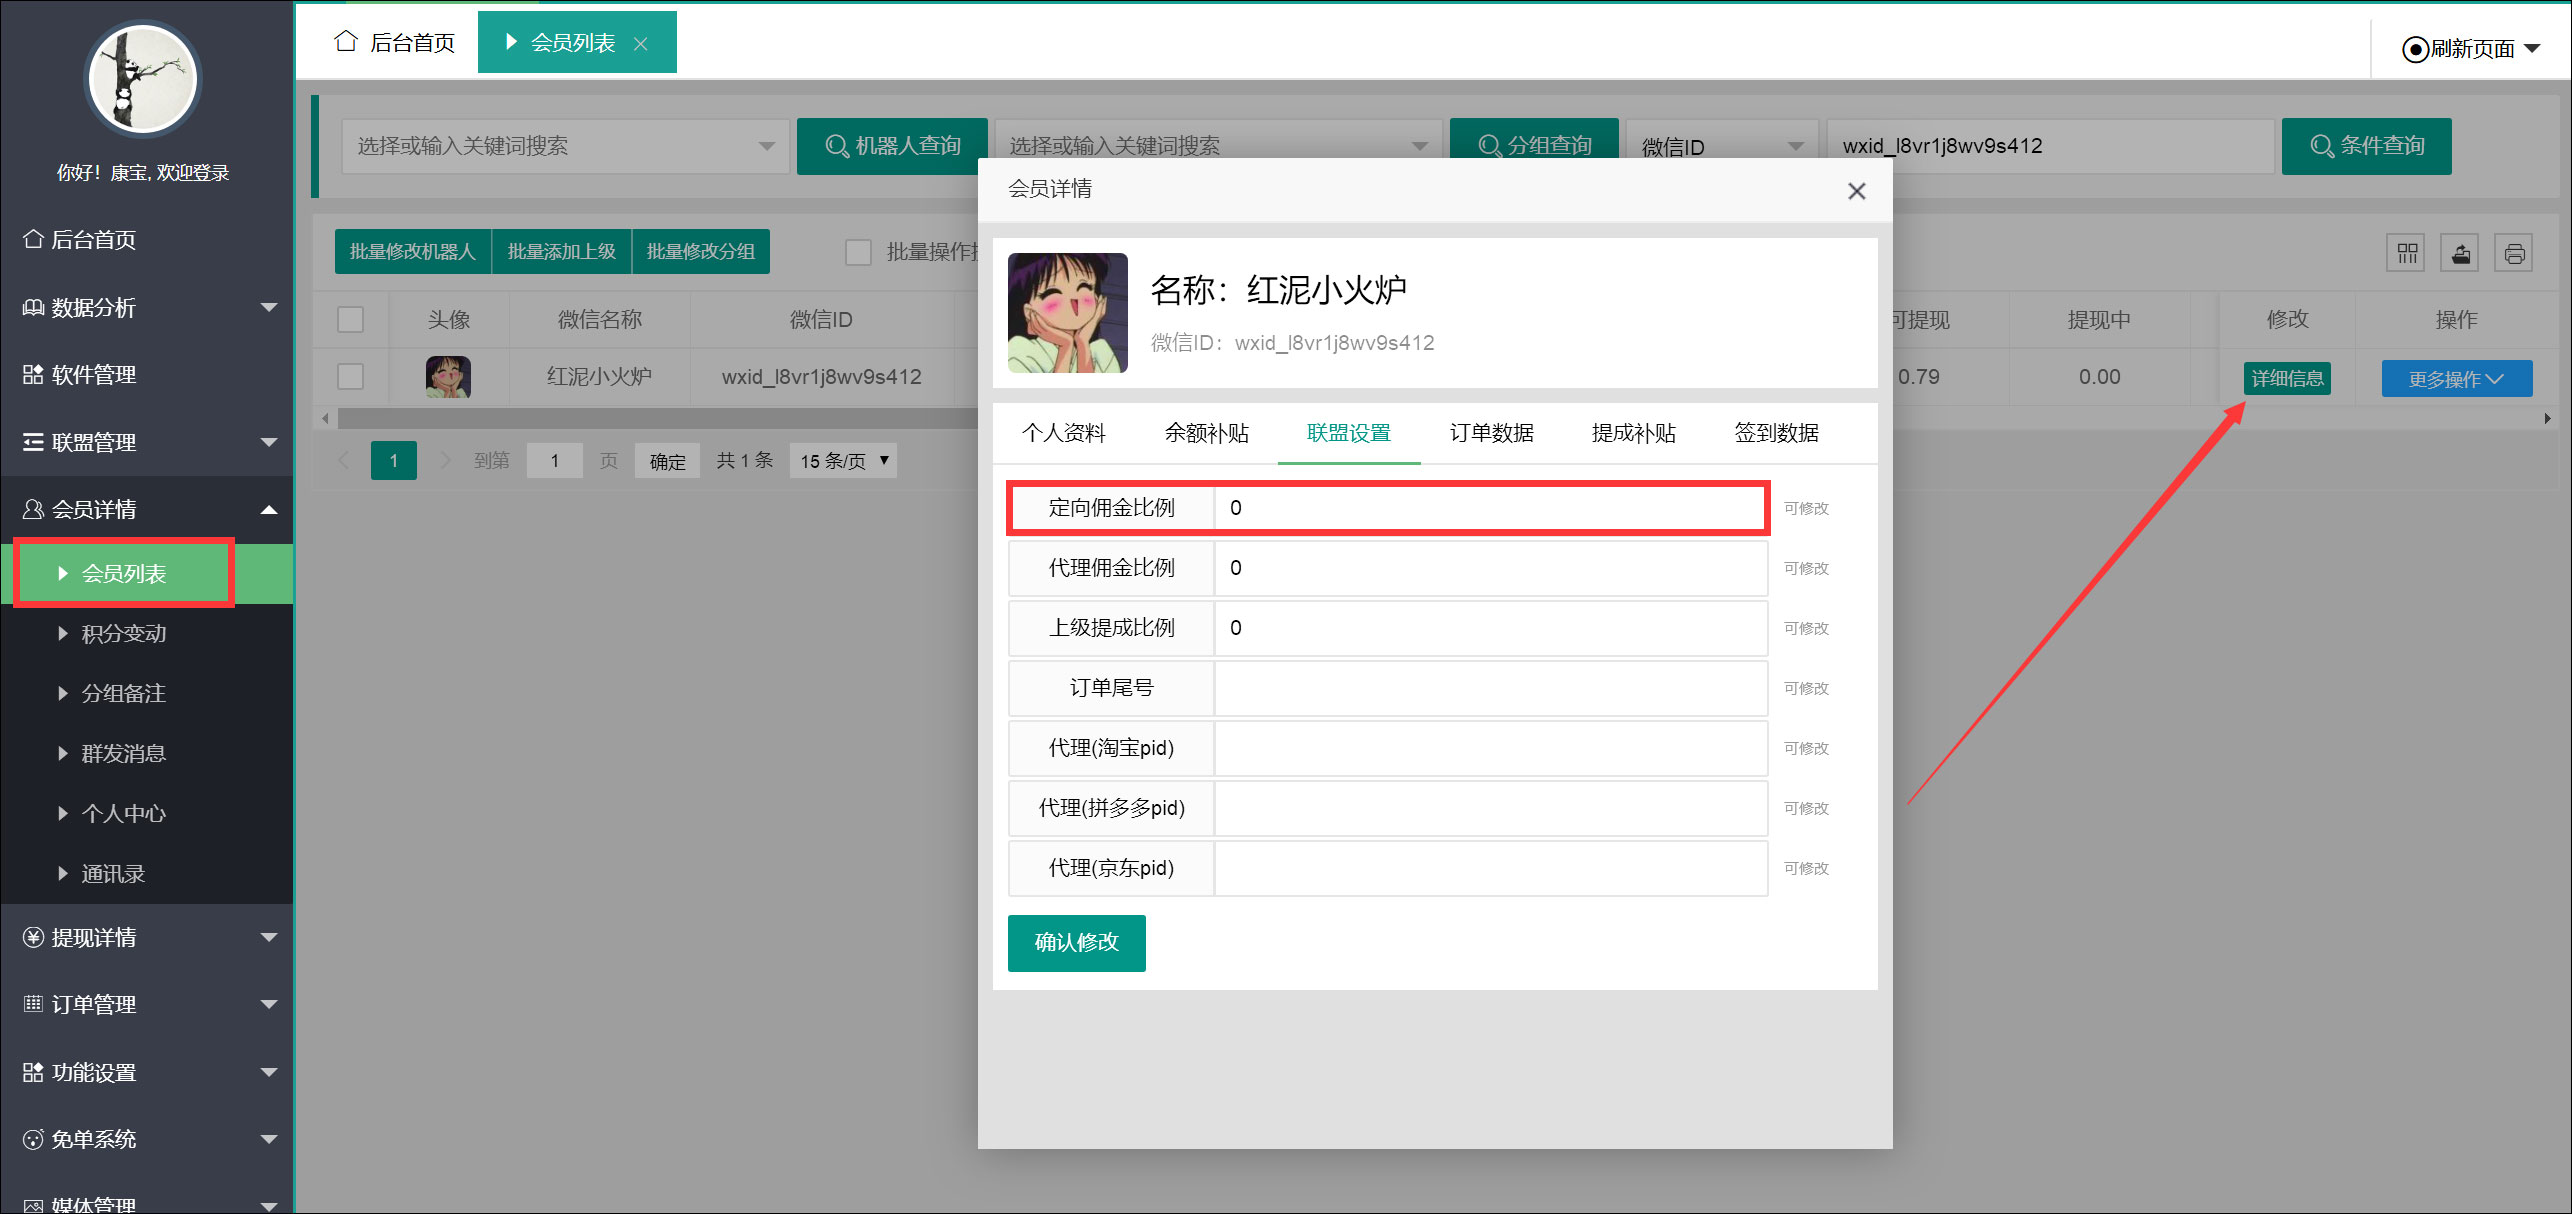The height and width of the screenshot is (1214, 2572).
Task: Check the select-all header checkbox
Action: point(350,320)
